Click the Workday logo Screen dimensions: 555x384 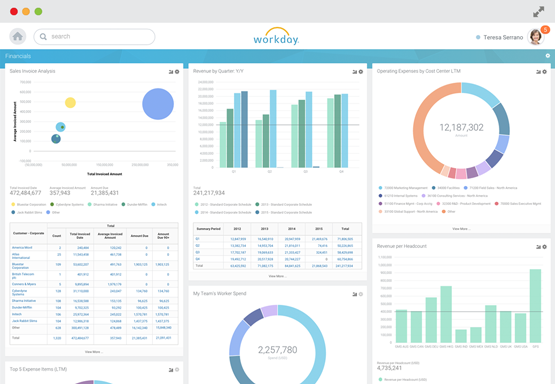coord(276,36)
